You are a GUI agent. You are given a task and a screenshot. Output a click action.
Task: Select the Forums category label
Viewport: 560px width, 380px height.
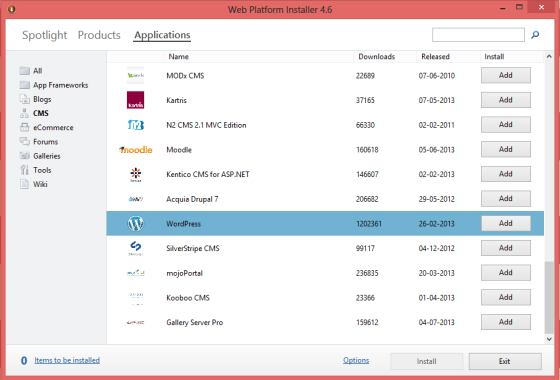point(45,142)
